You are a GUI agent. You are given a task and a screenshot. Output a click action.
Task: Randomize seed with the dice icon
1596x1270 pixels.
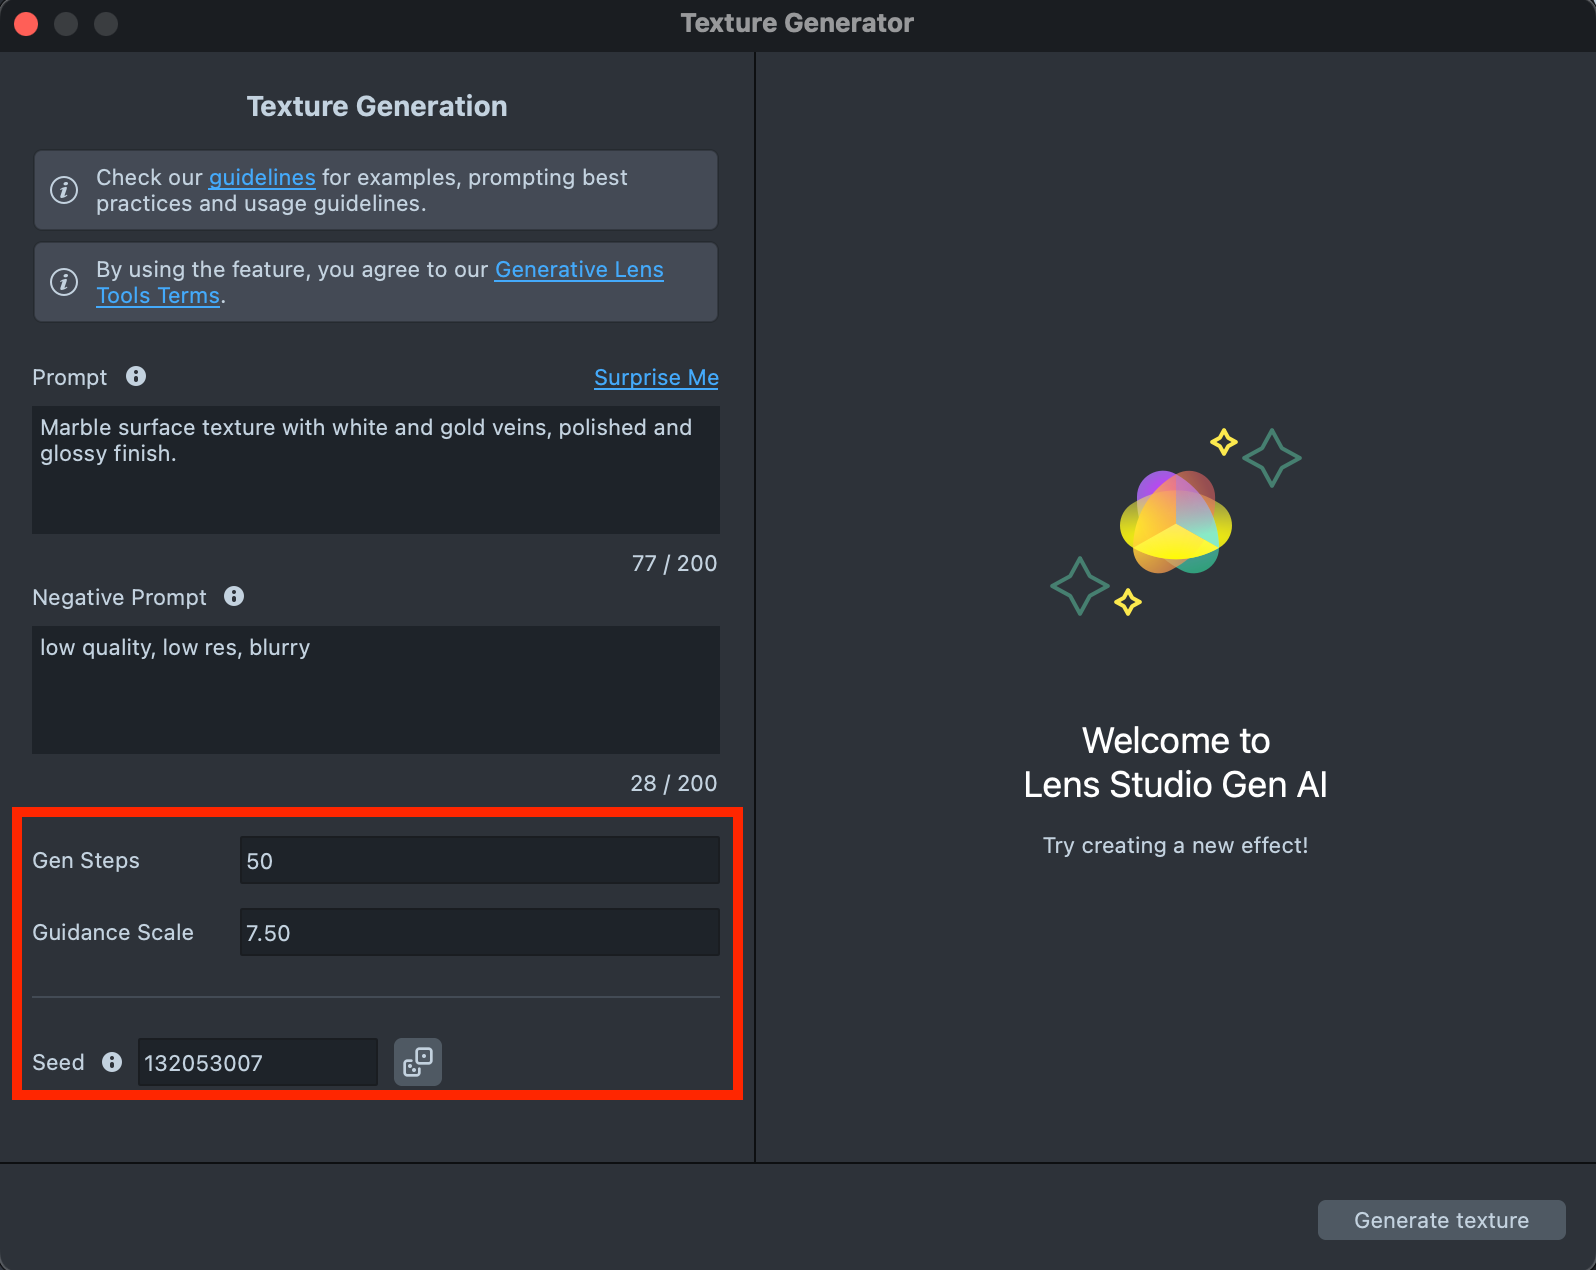[418, 1062]
